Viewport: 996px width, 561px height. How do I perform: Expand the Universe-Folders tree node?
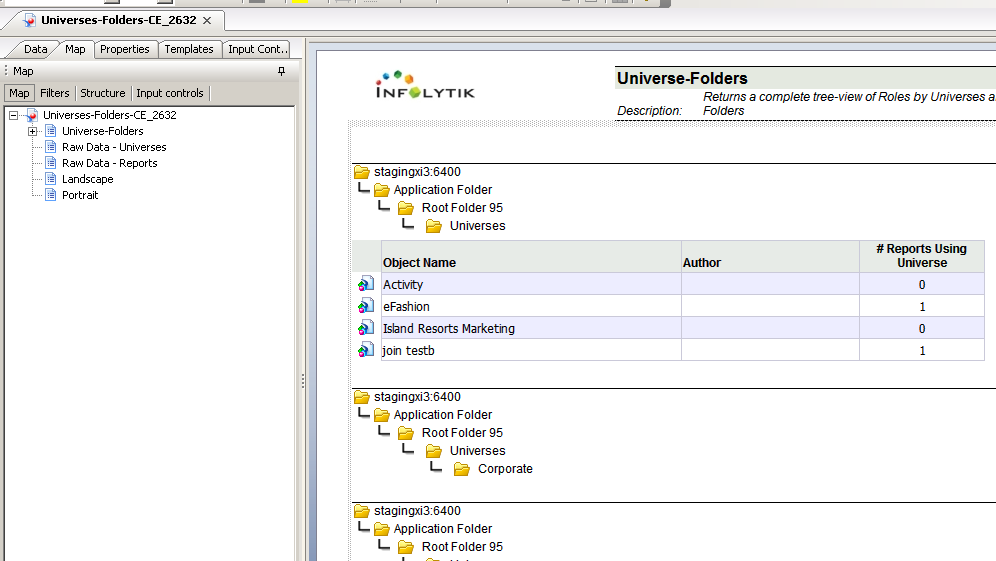(x=33, y=131)
